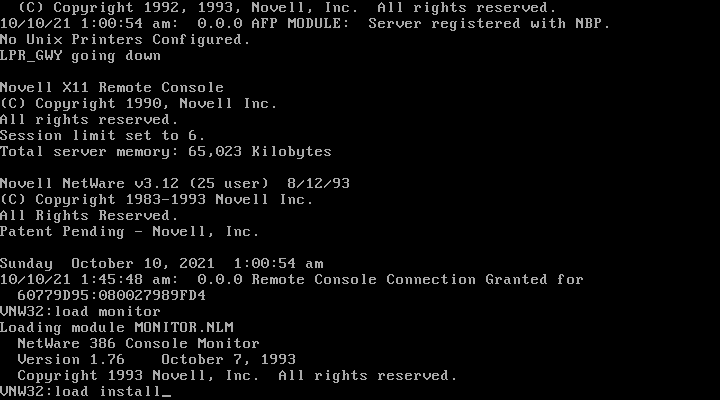Select the 'Loading module MONITOR.NLM' text

[x=117, y=328]
